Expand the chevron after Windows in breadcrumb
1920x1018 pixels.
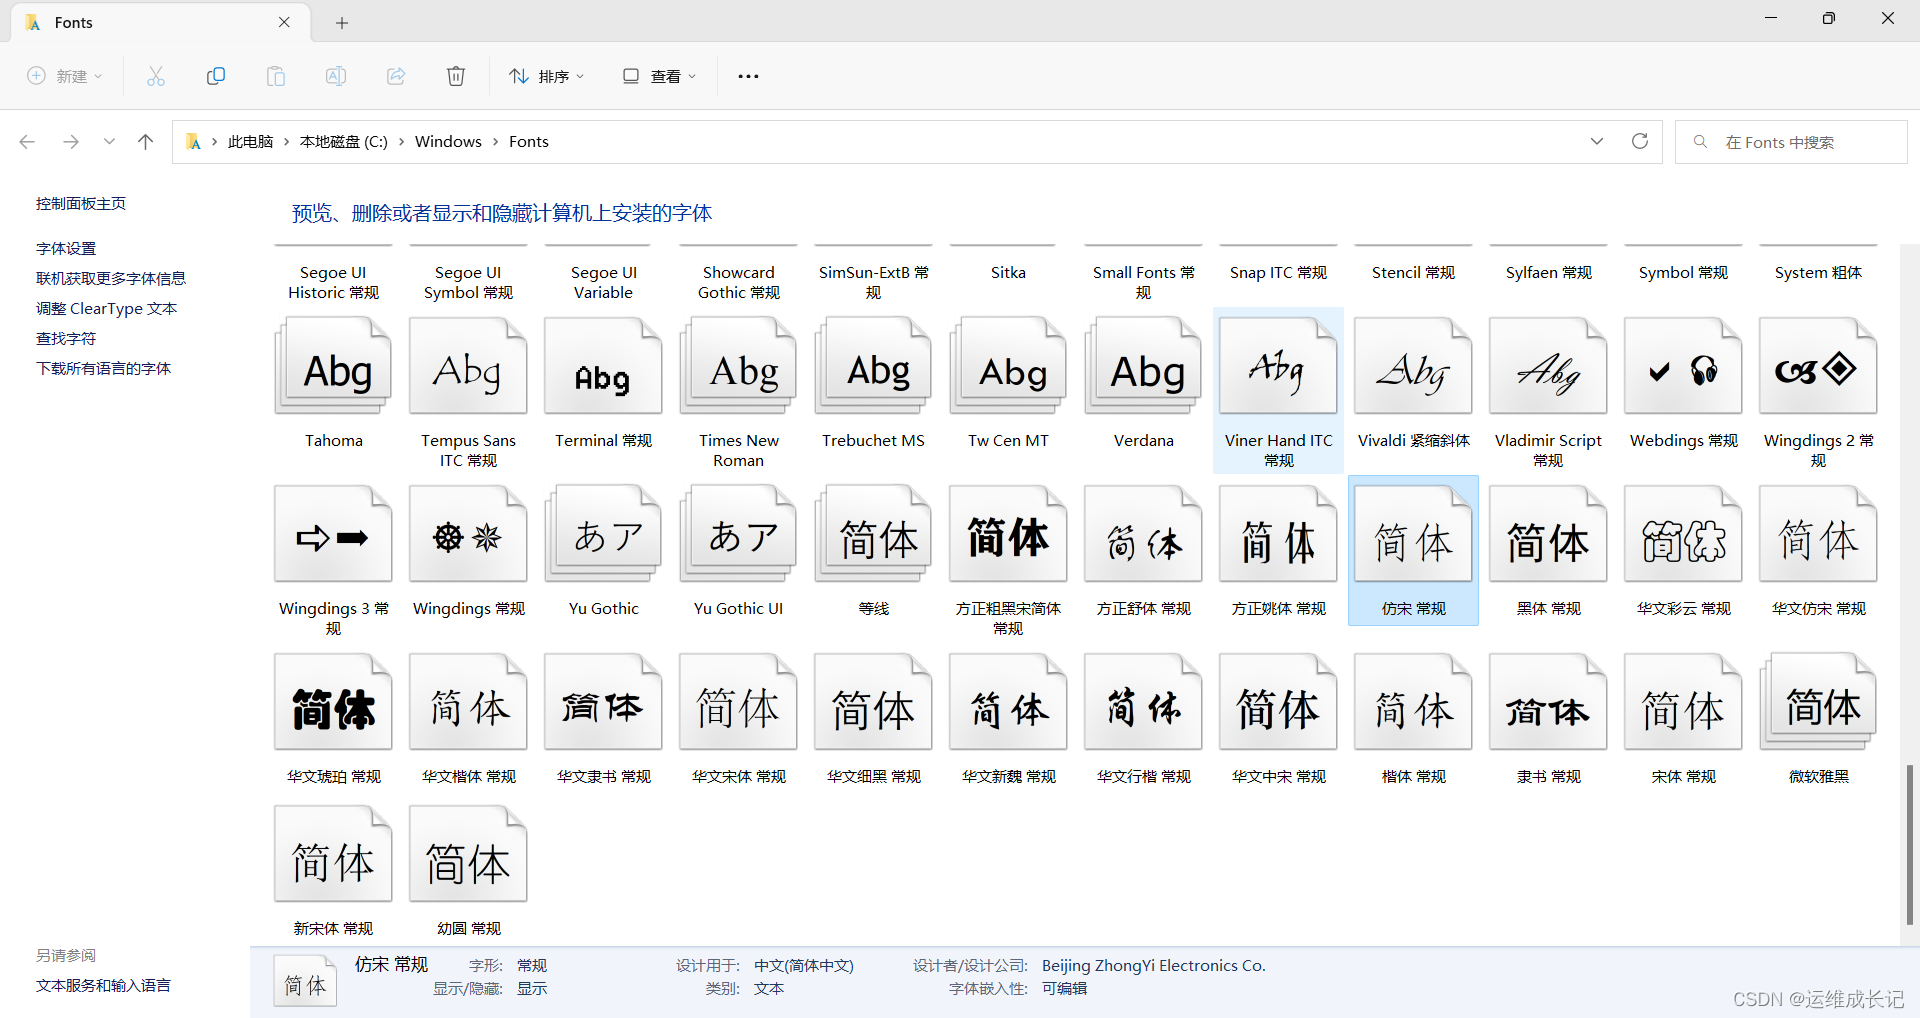tap(495, 142)
